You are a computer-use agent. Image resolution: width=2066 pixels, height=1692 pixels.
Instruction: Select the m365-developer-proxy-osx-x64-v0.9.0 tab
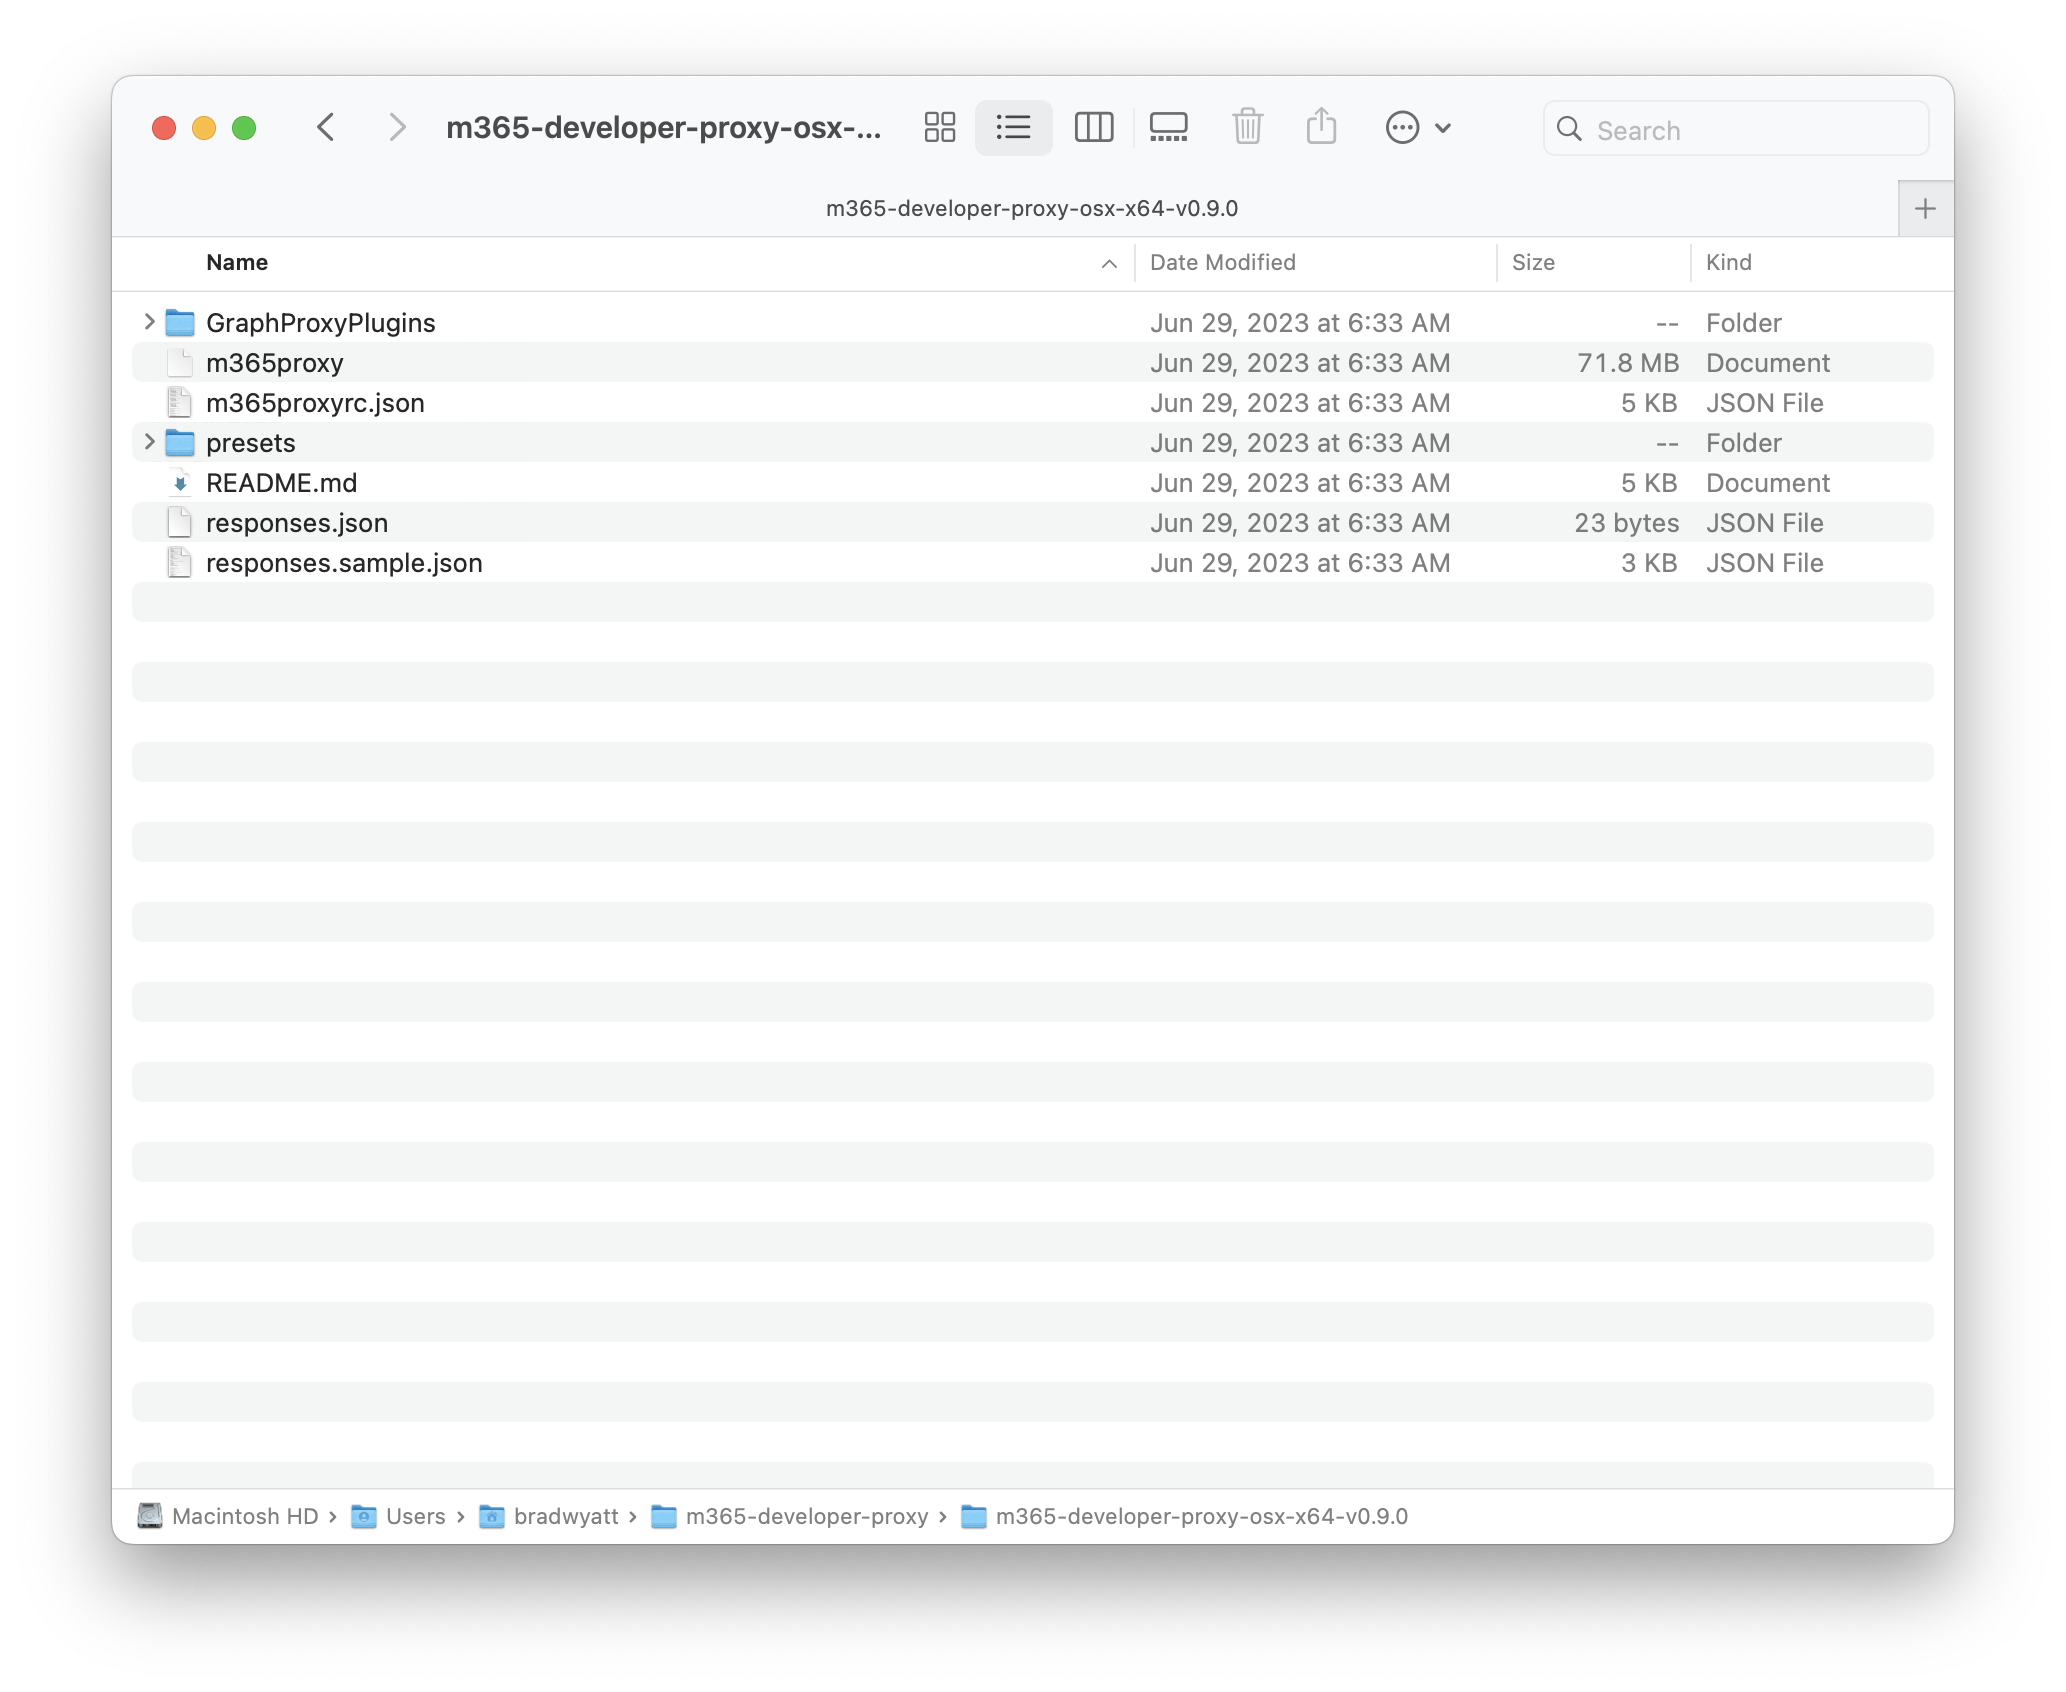click(1031, 208)
